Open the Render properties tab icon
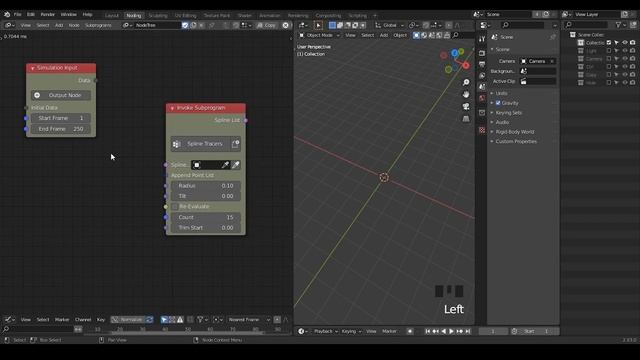The width and height of the screenshot is (640, 360). pos(482,53)
